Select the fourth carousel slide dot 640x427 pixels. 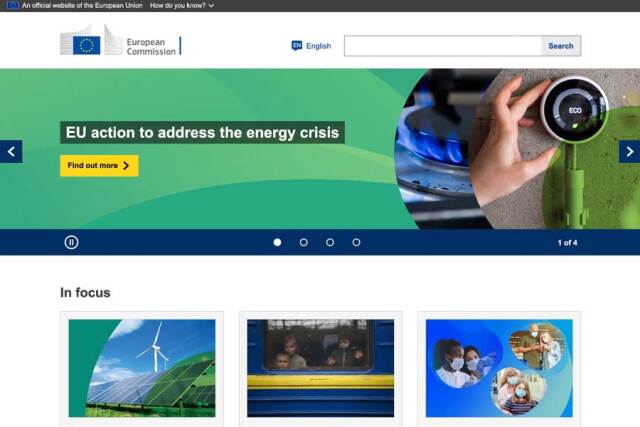356,242
